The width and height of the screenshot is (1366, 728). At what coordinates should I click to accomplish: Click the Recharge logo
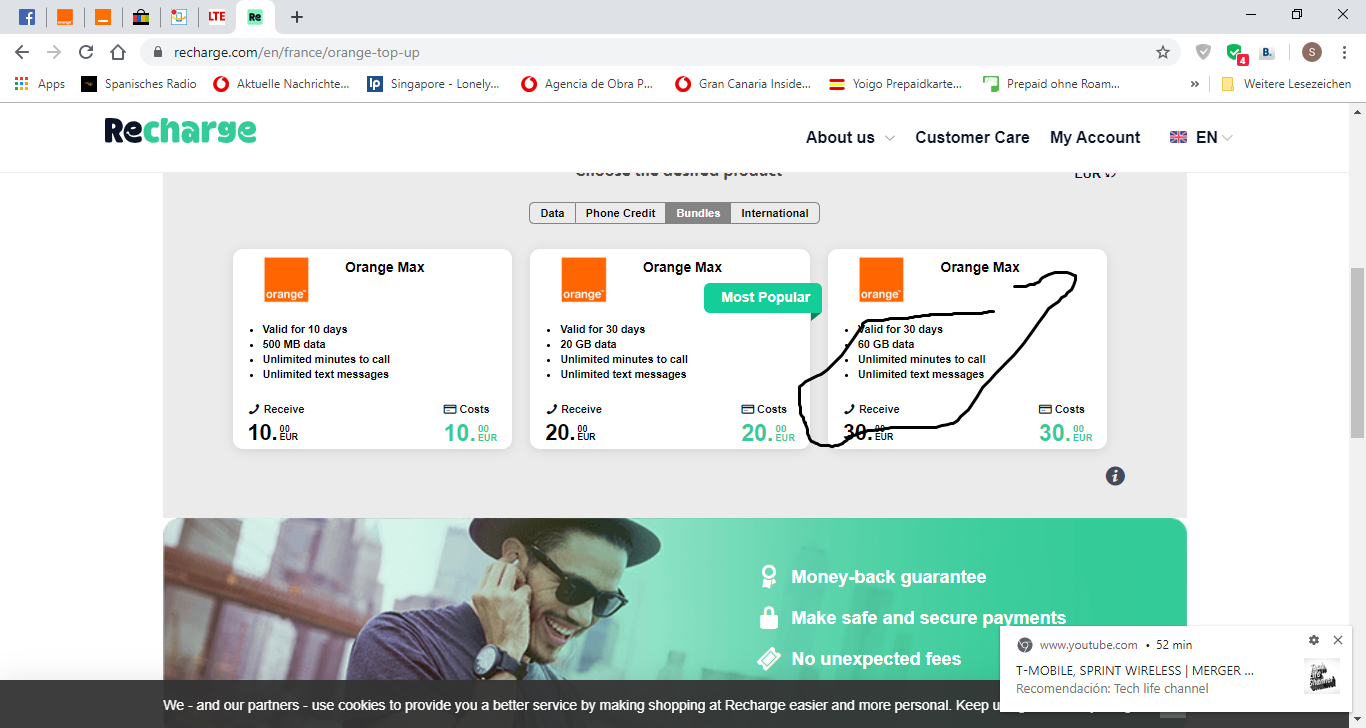180,131
